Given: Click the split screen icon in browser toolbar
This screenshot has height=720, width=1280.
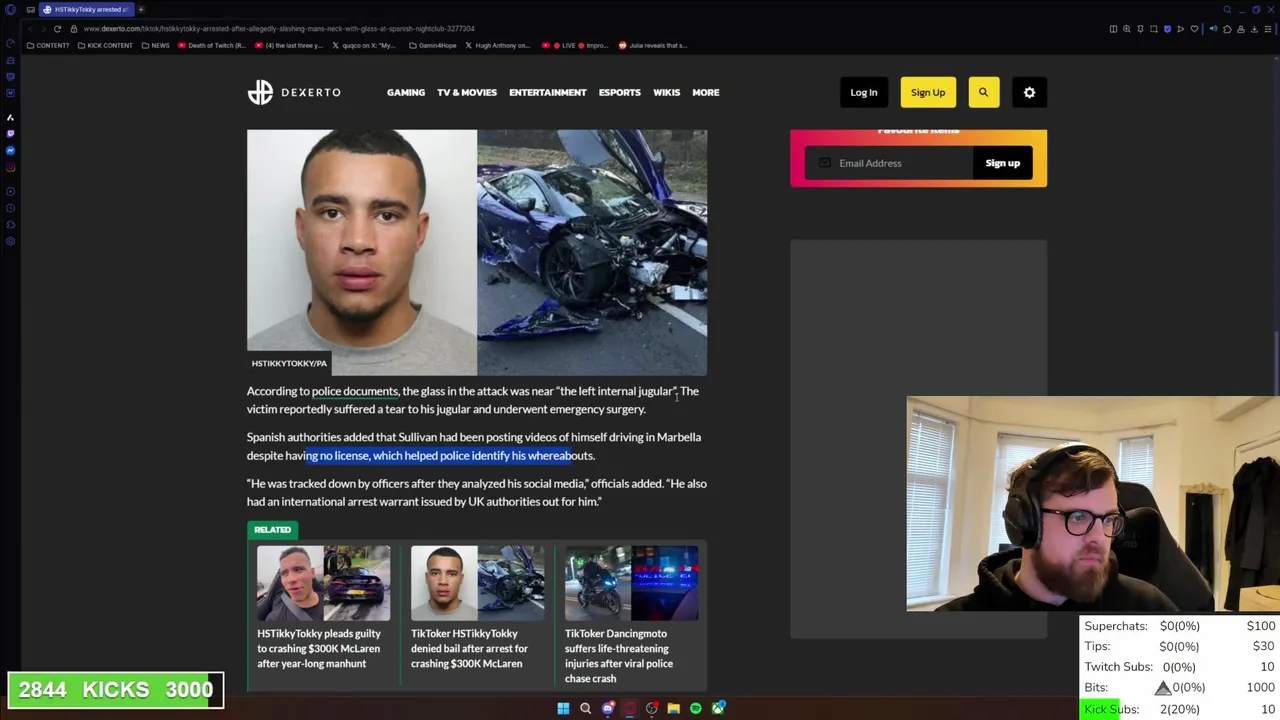Looking at the screenshot, I should tap(1113, 29).
